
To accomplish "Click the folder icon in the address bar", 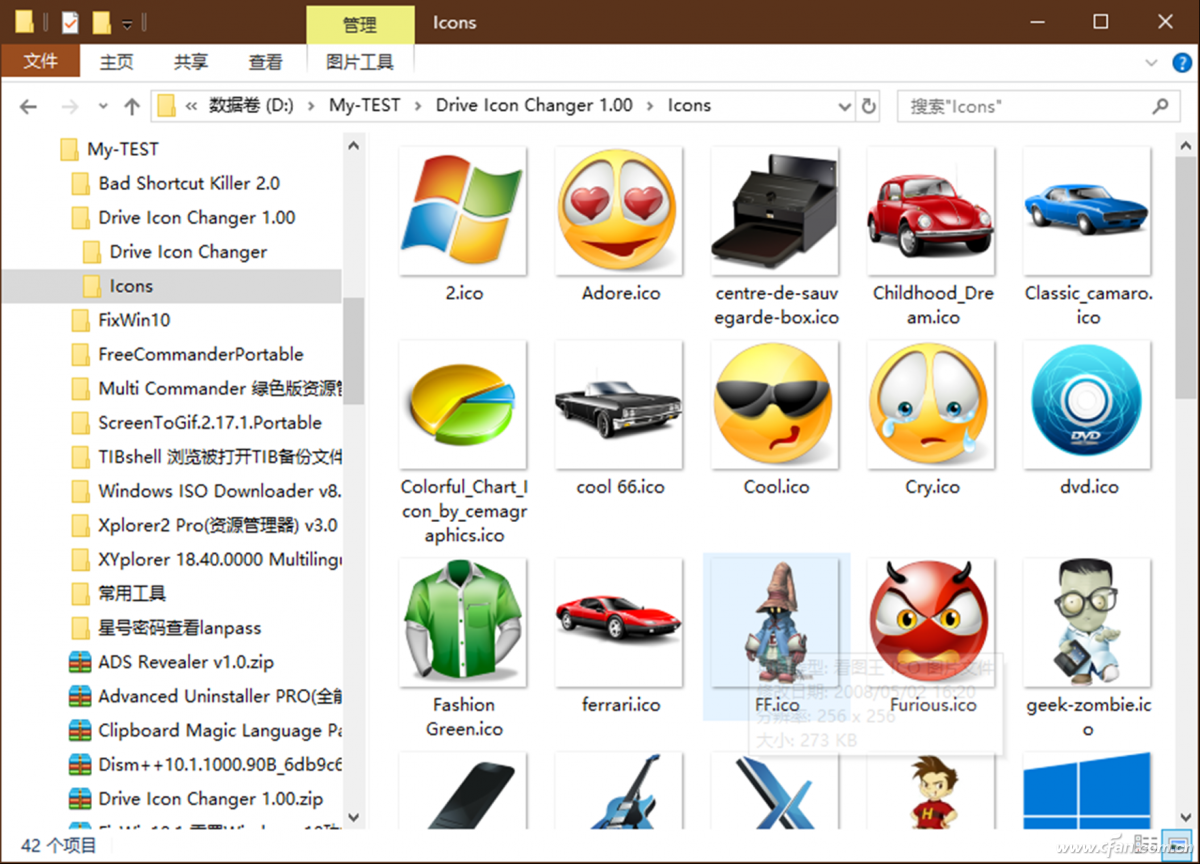I will [x=167, y=105].
